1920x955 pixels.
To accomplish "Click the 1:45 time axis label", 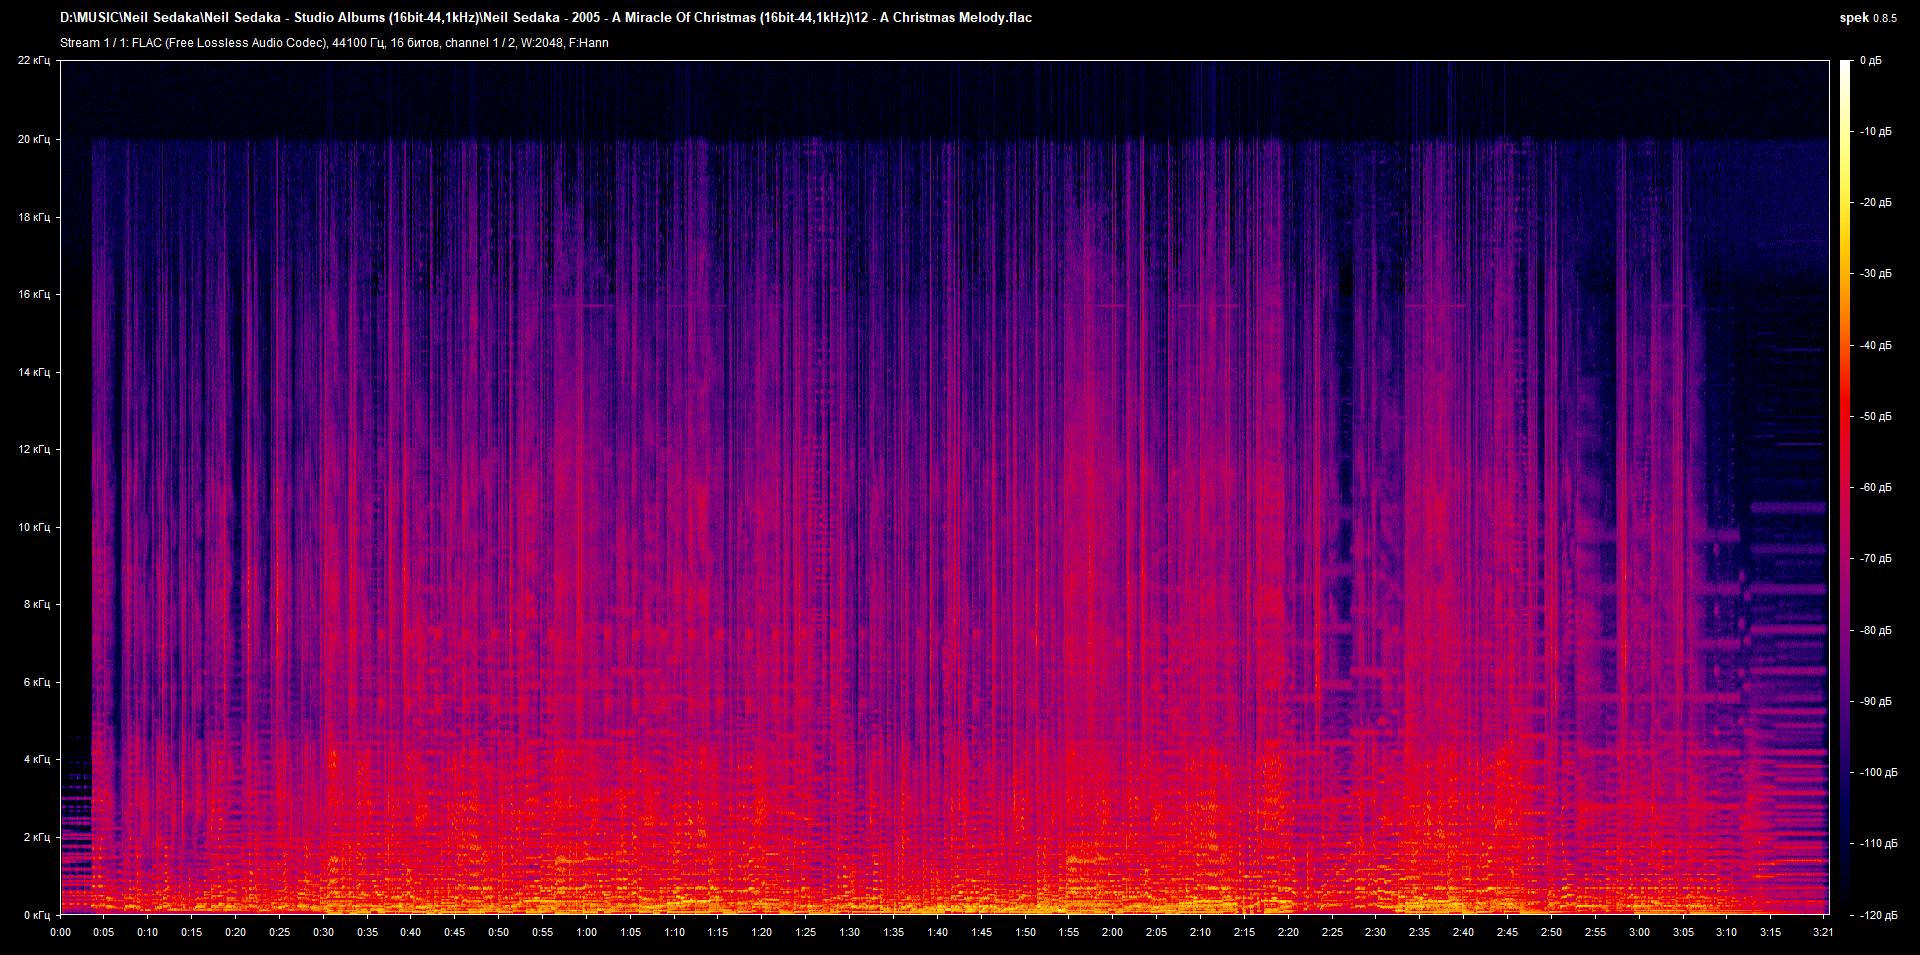I will (981, 932).
